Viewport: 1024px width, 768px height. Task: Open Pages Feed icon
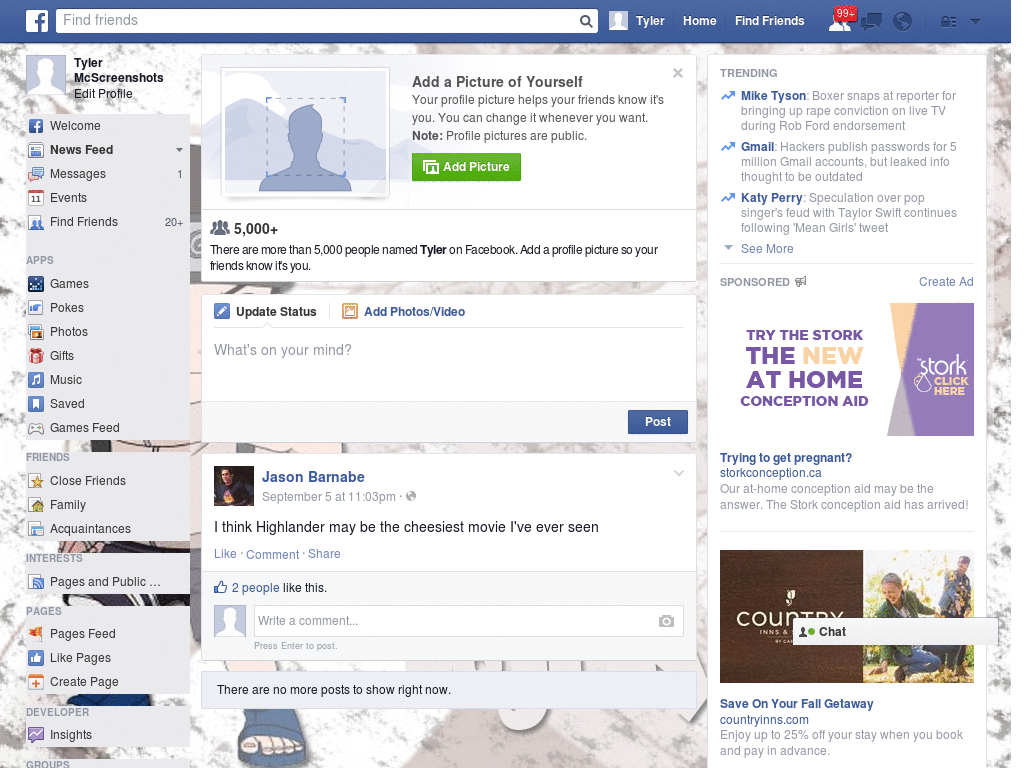36,633
